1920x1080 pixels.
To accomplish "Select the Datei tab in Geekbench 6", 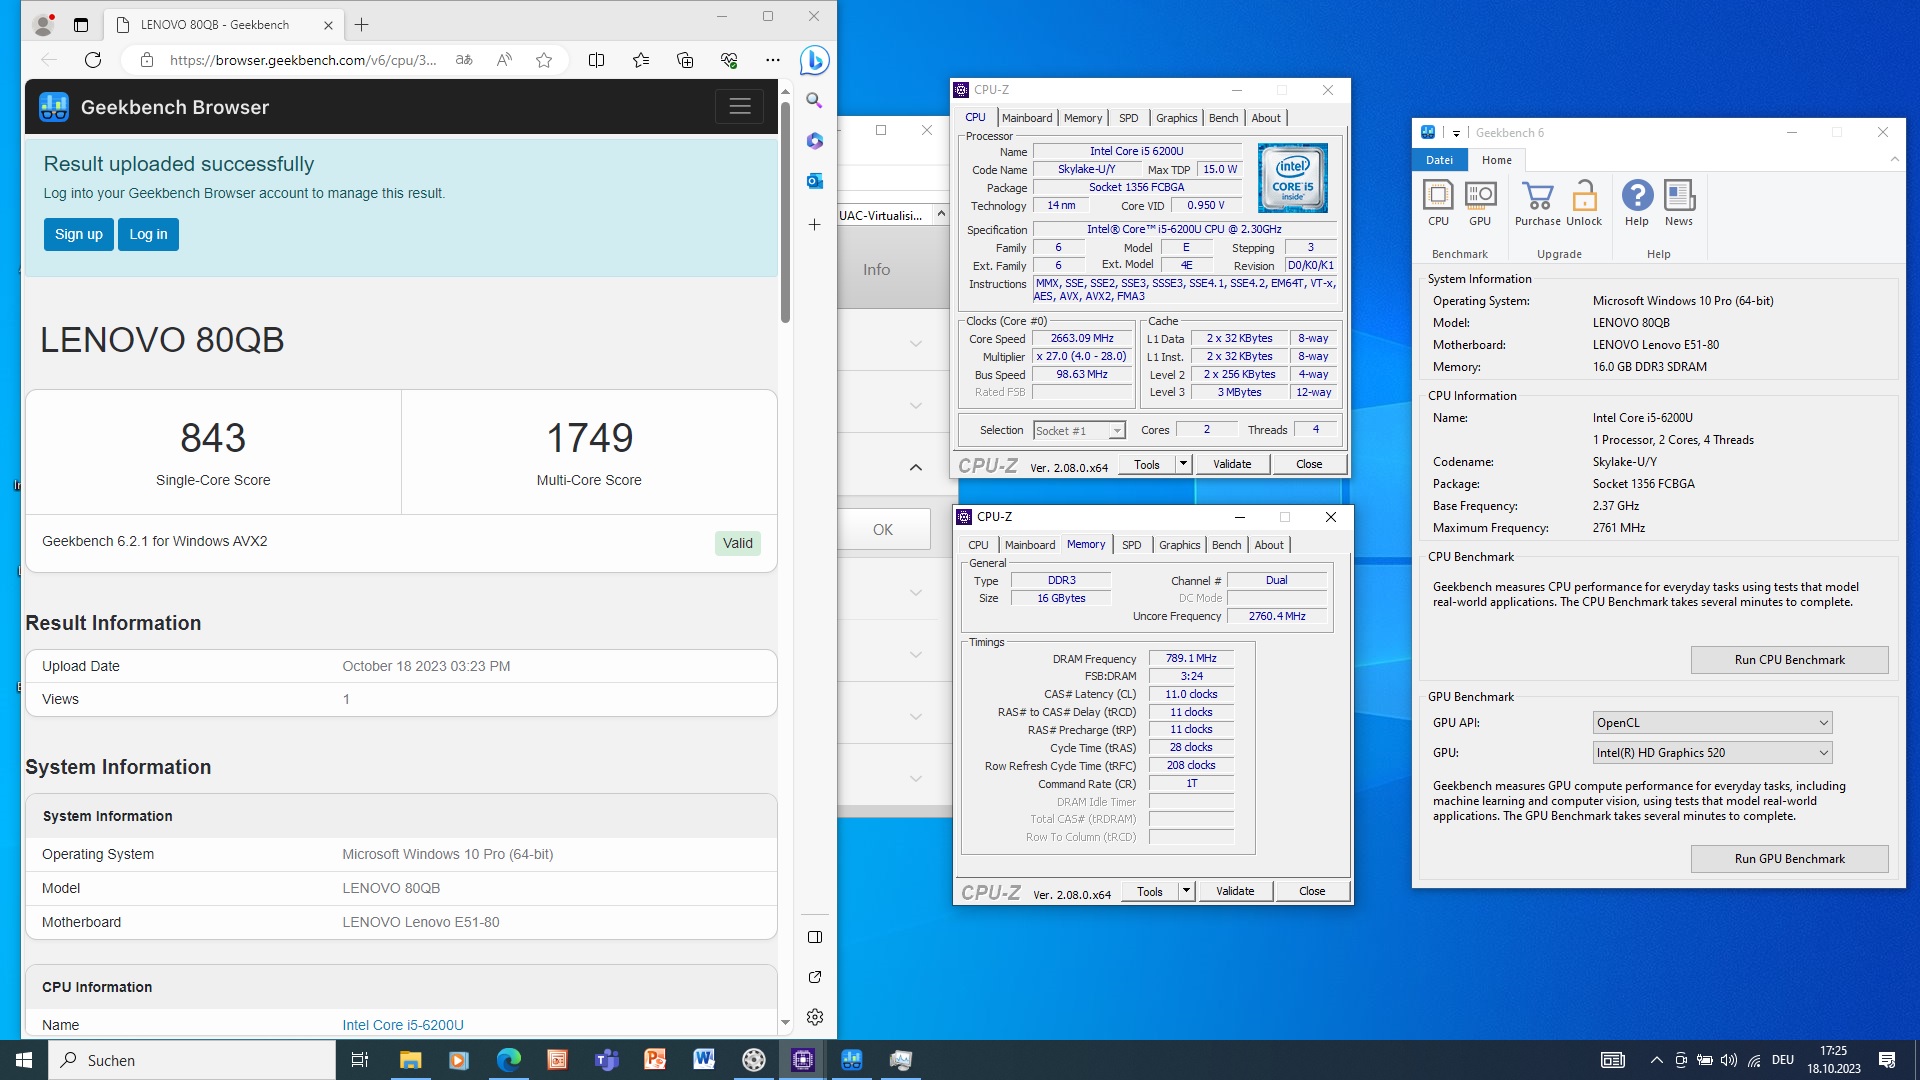I will pos(1439,160).
